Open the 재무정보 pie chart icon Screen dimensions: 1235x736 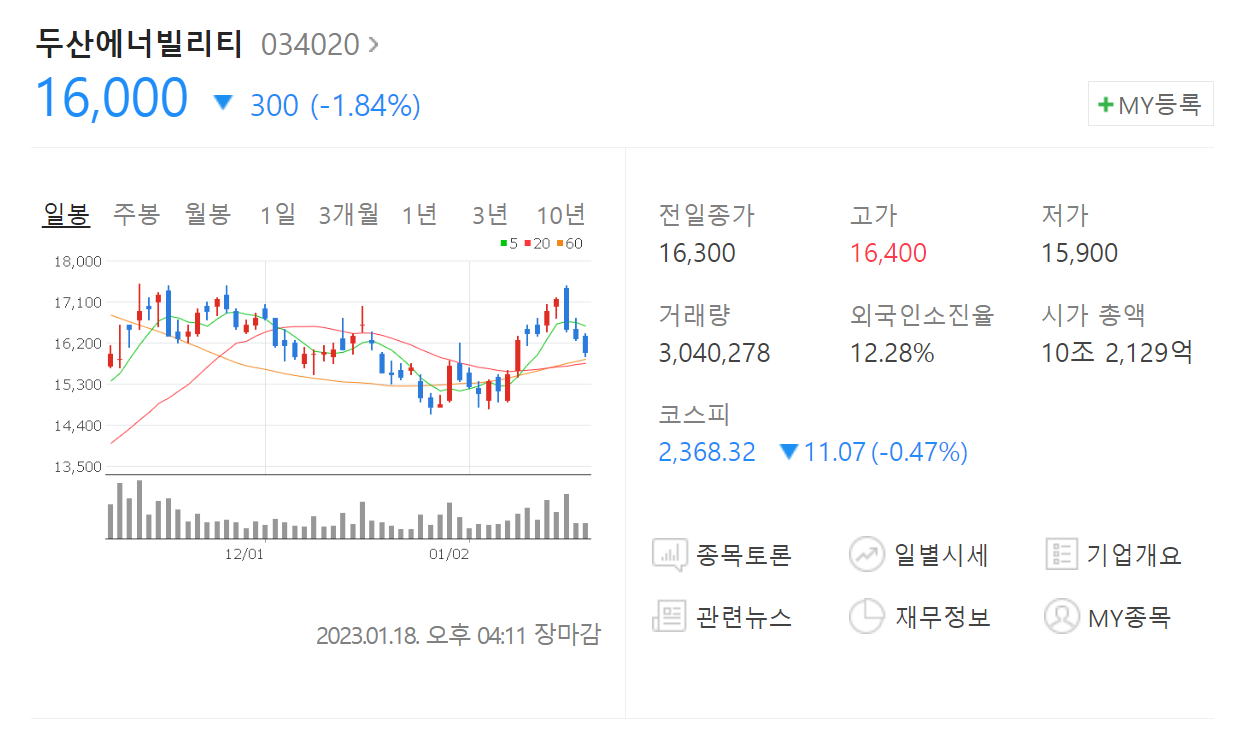click(867, 616)
